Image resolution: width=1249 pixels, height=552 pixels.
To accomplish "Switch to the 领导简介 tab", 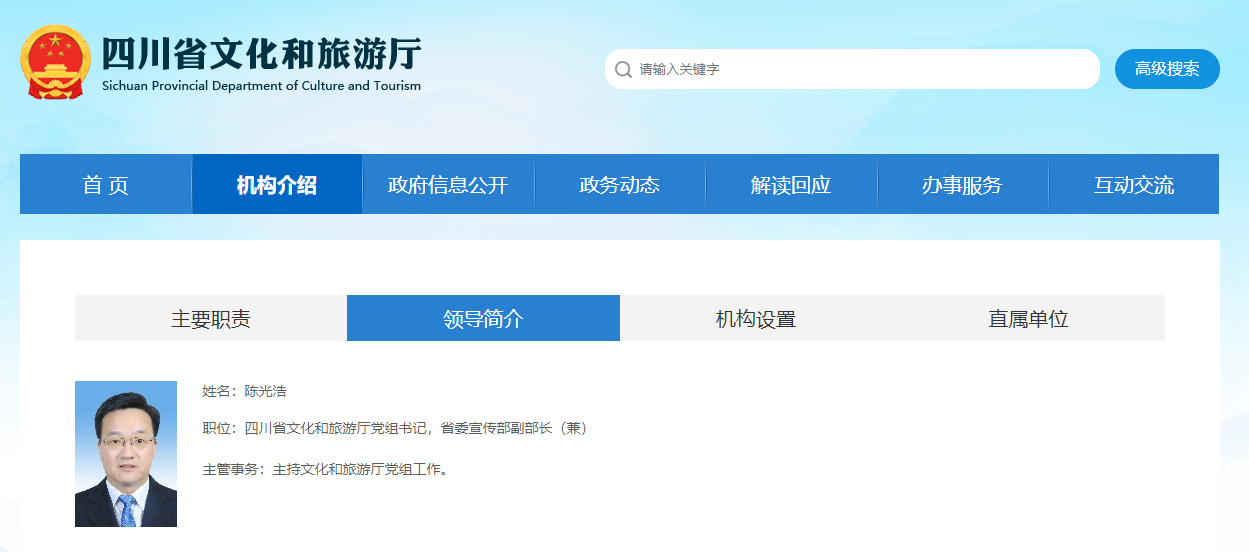I will [483, 318].
